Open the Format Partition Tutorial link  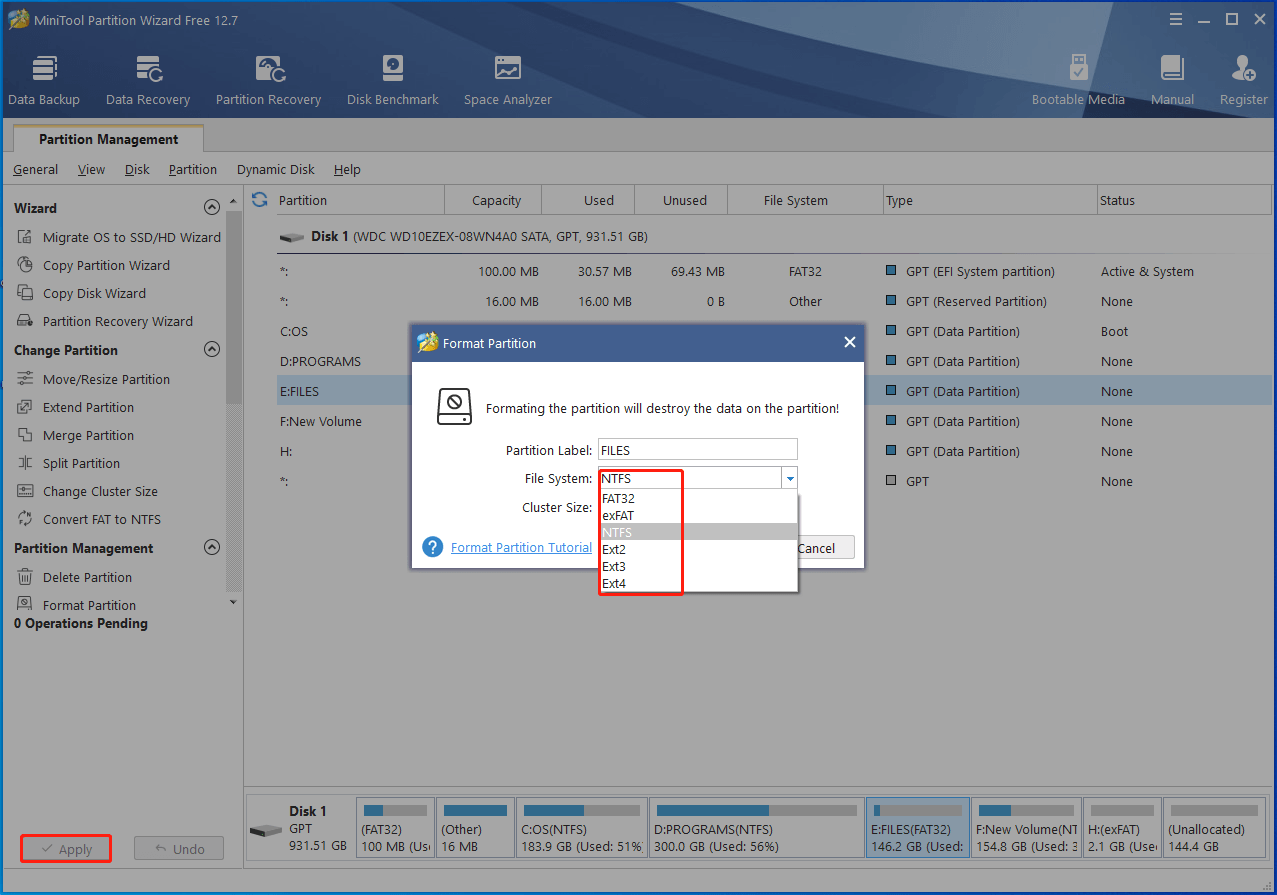pos(521,547)
